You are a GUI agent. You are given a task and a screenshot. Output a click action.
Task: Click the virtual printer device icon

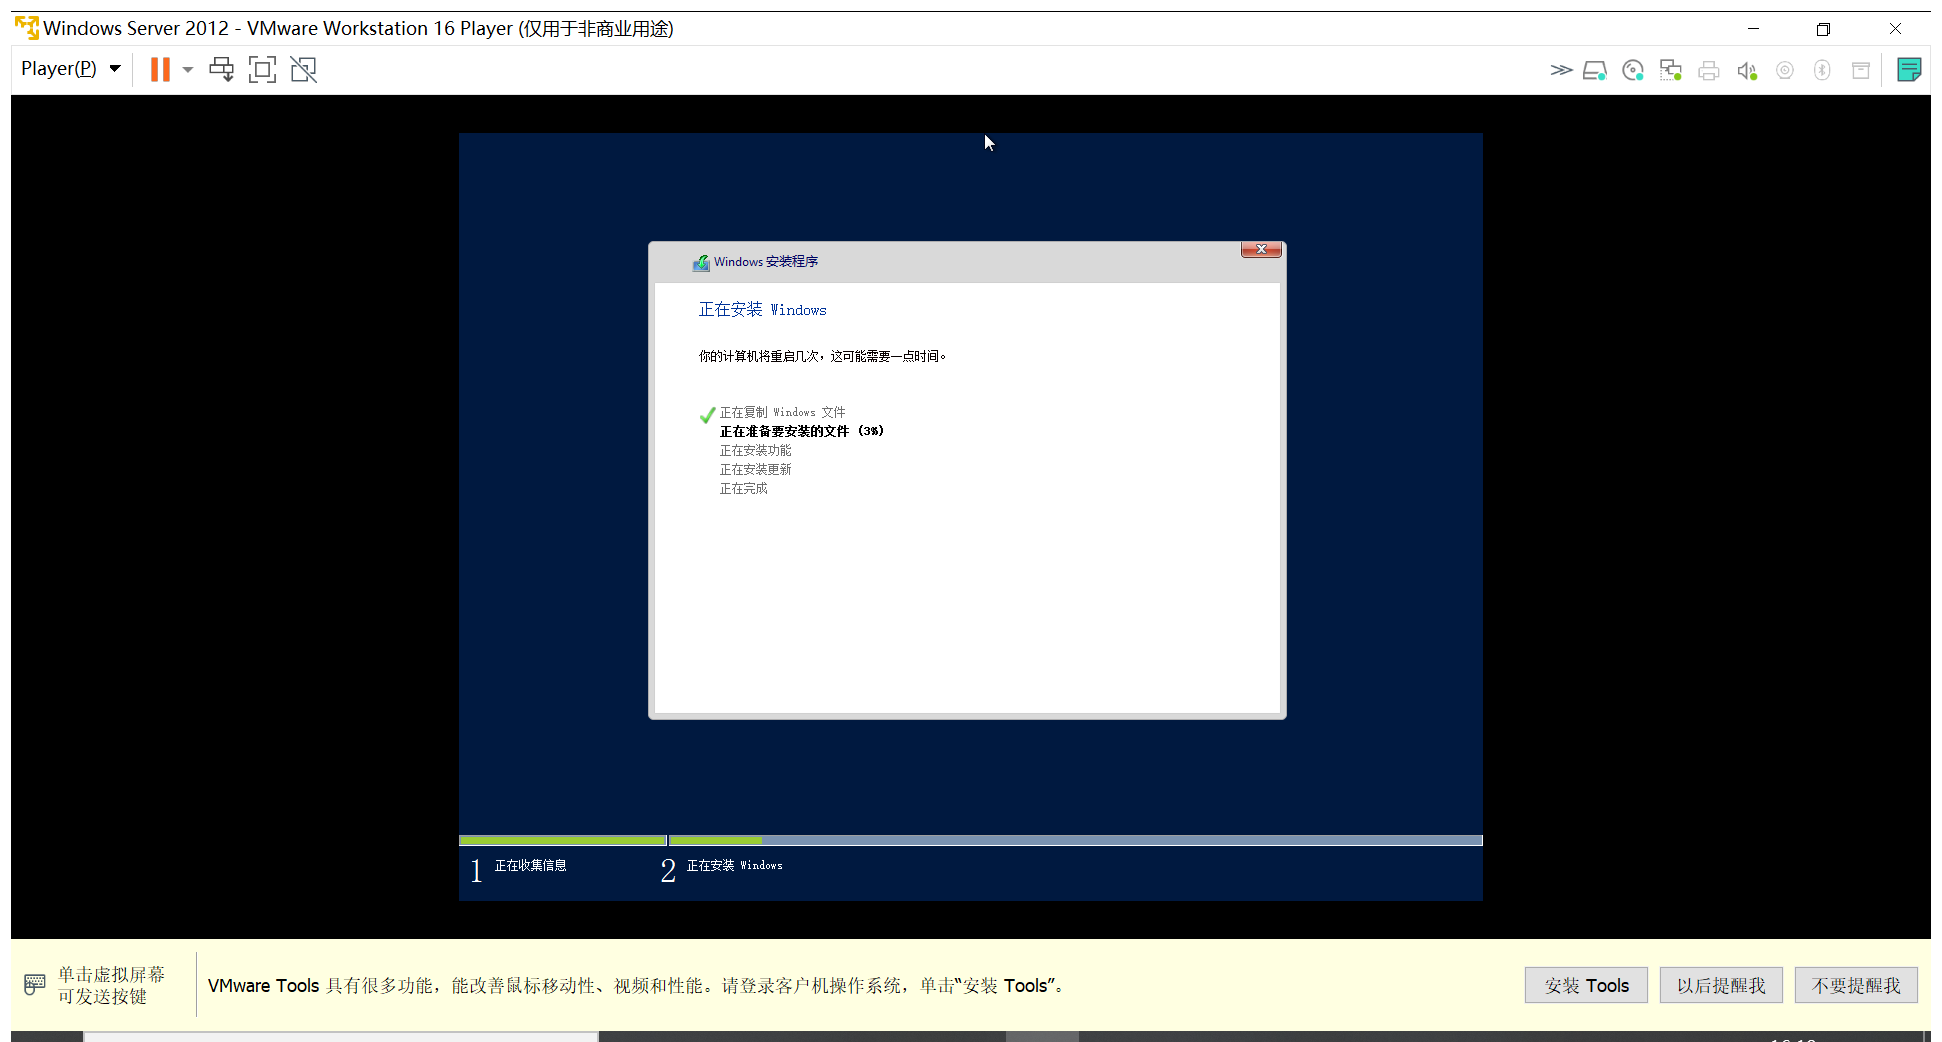[x=1708, y=70]
